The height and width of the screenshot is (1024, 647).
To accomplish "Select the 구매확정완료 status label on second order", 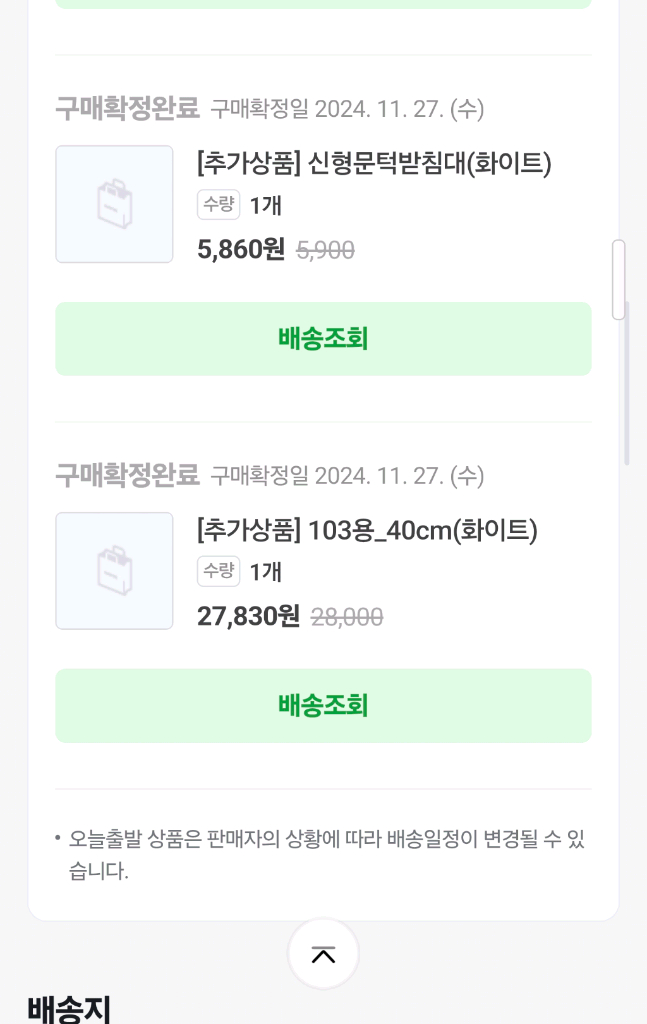I will click(128, 476).
